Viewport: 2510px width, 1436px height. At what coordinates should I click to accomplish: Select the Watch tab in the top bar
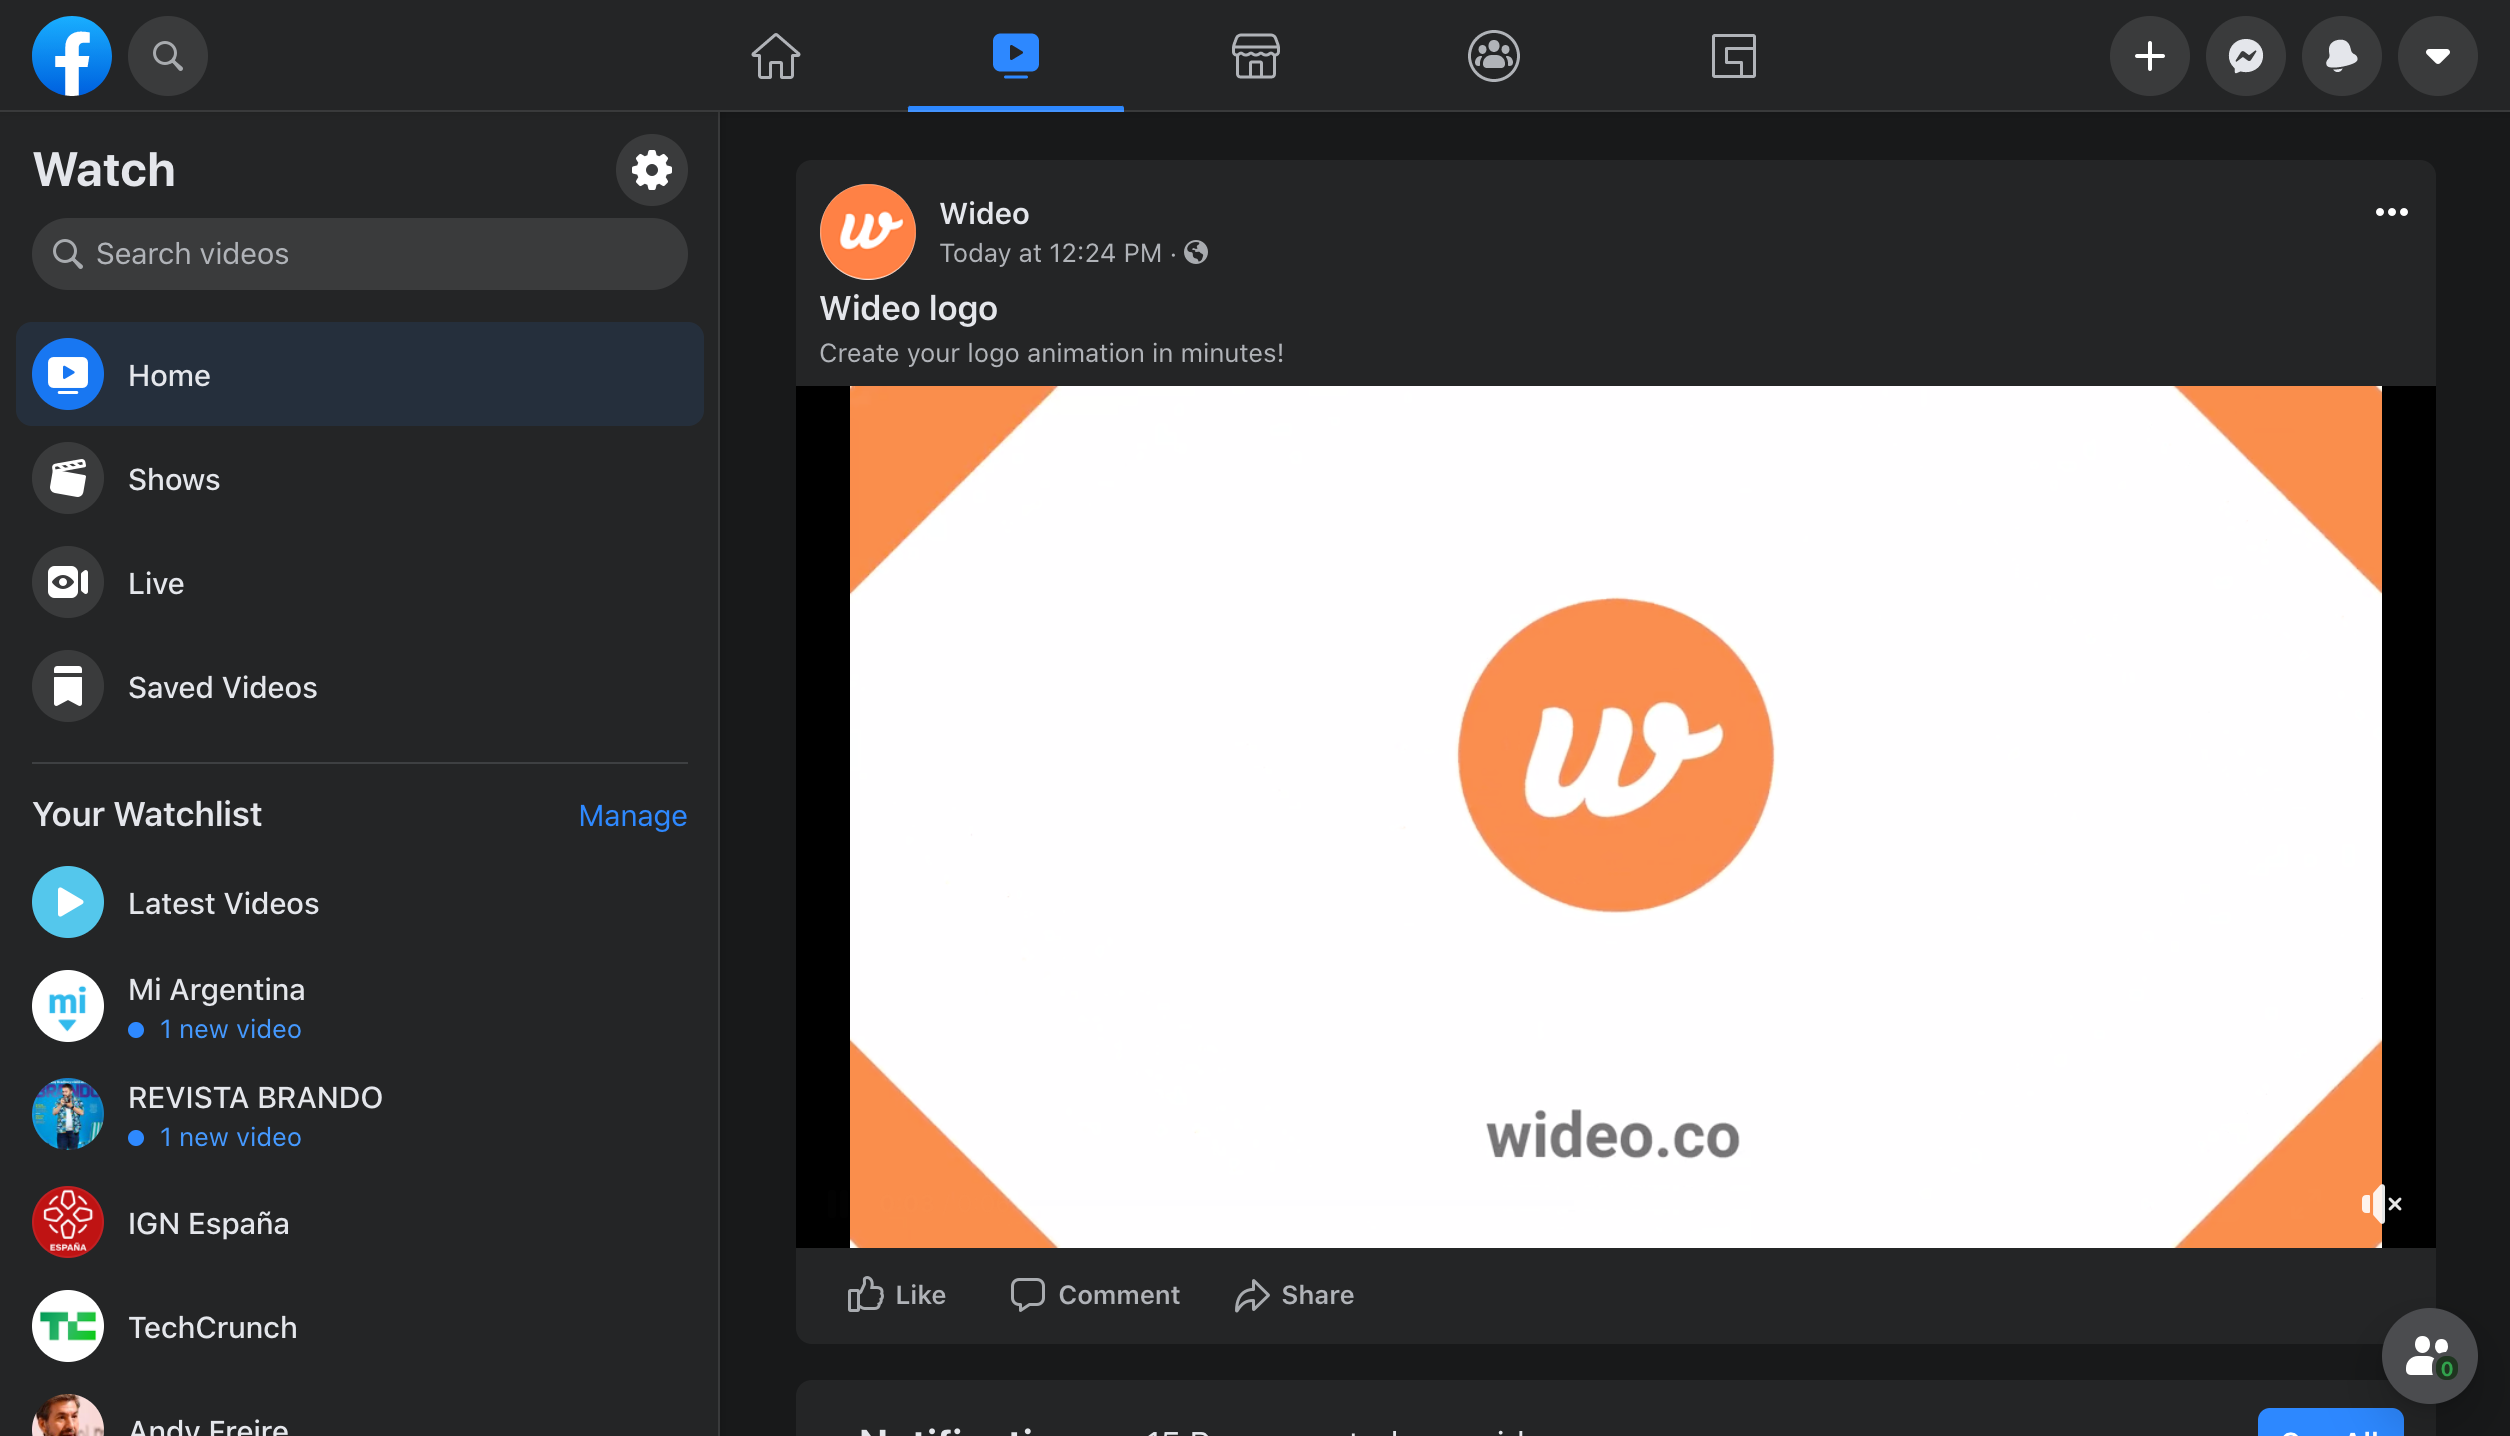1016,56
